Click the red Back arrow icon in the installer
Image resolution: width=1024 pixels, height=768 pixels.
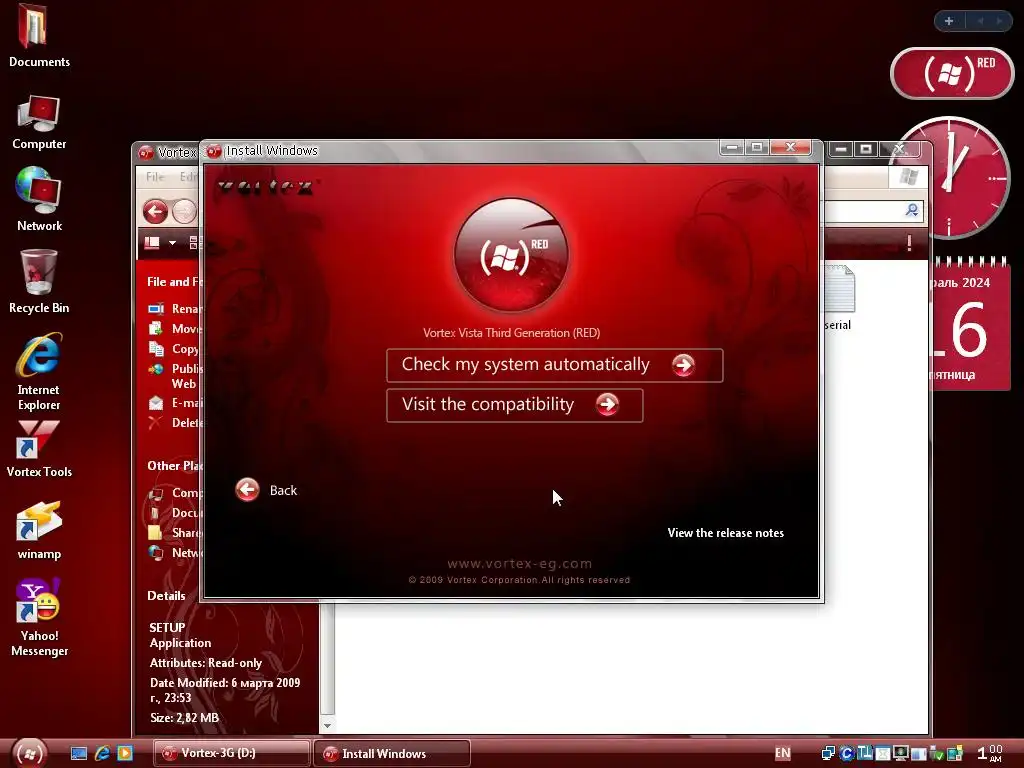248,489
